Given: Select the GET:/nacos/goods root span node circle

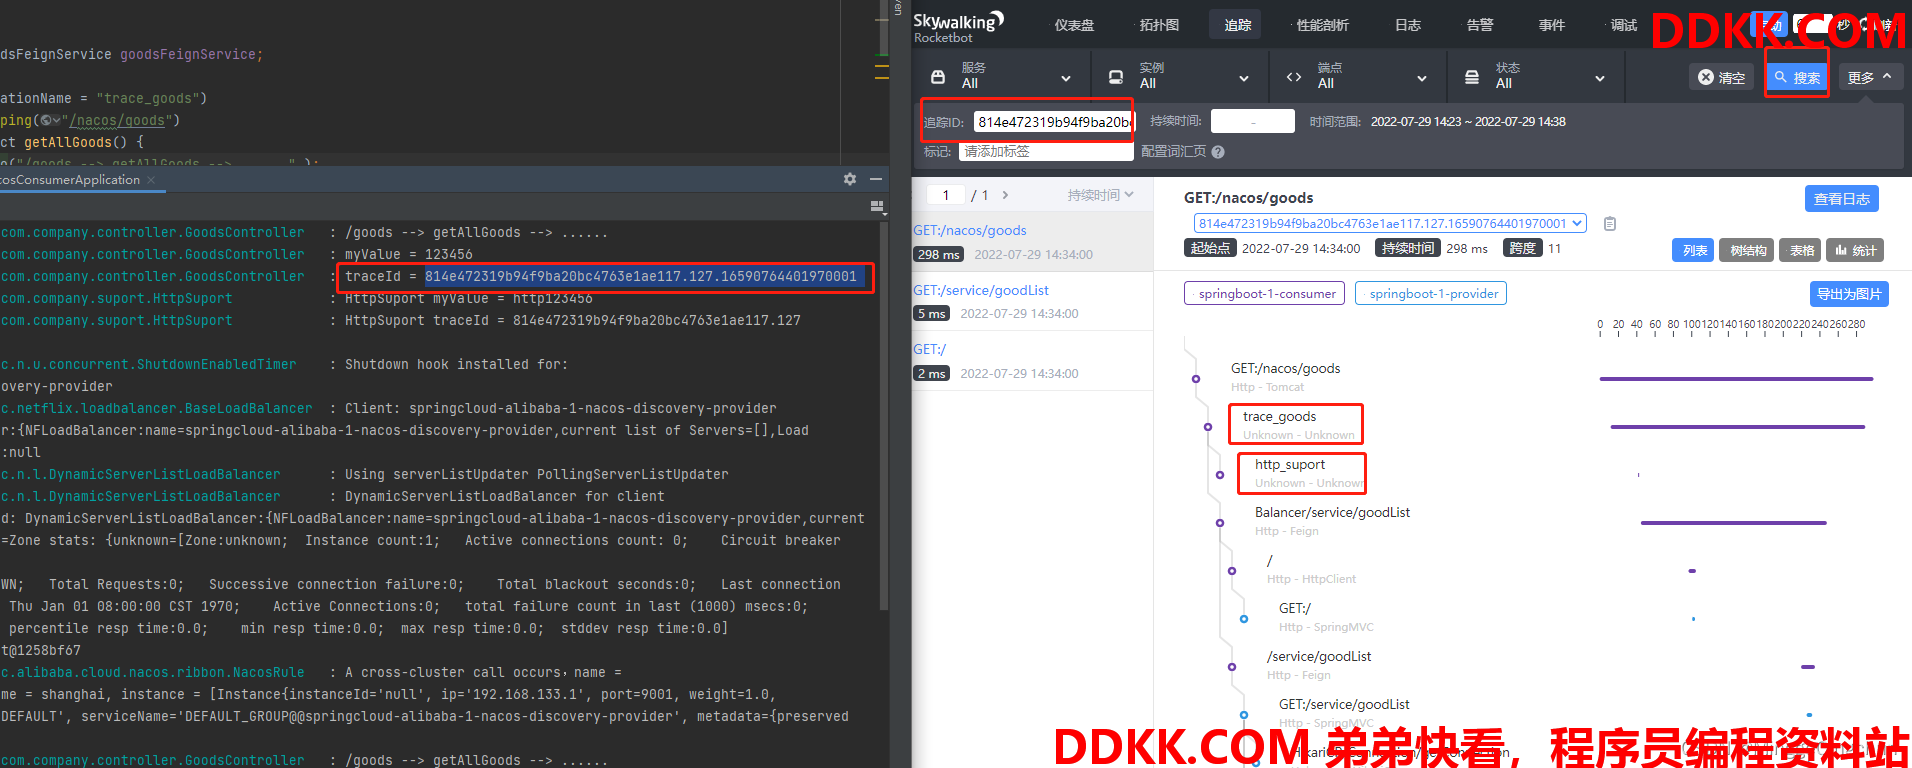Looking at the screenshot, I should click(x=1196, y=379).
